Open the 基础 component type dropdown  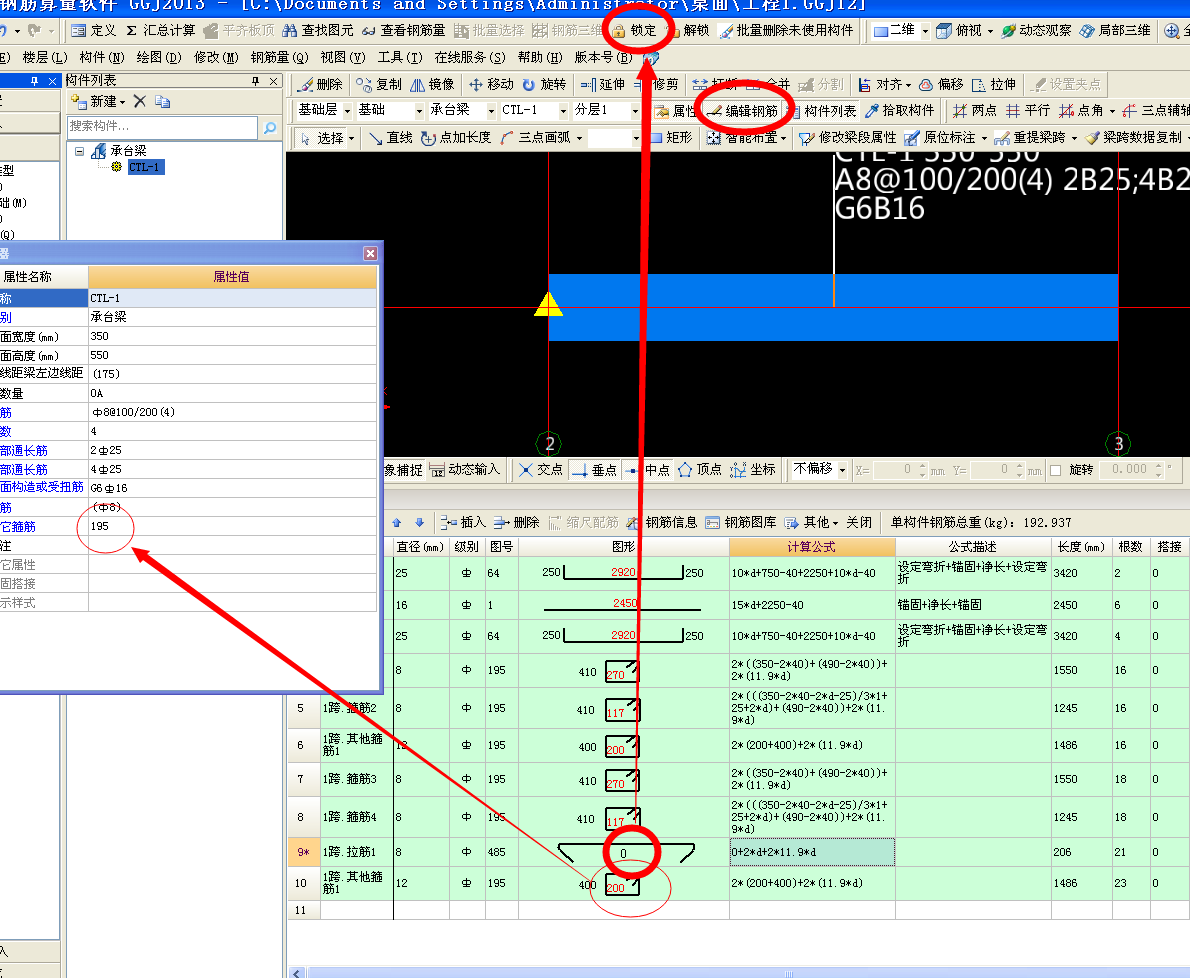[419, 111]
